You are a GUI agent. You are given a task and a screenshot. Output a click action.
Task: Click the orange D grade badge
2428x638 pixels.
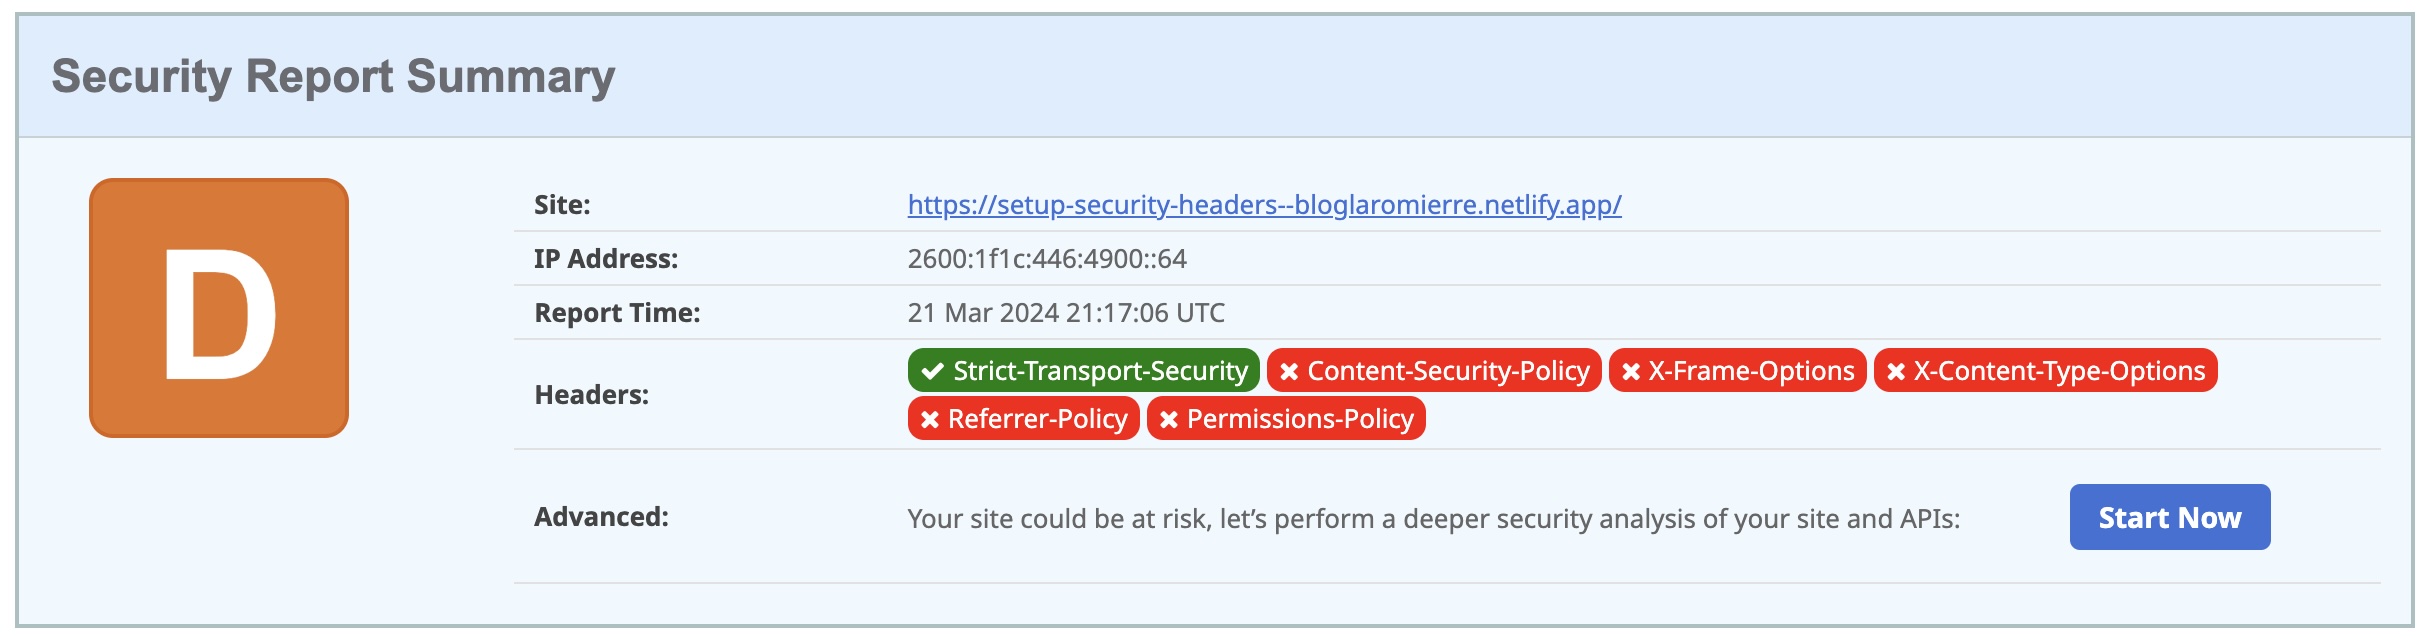pos(219,308)
